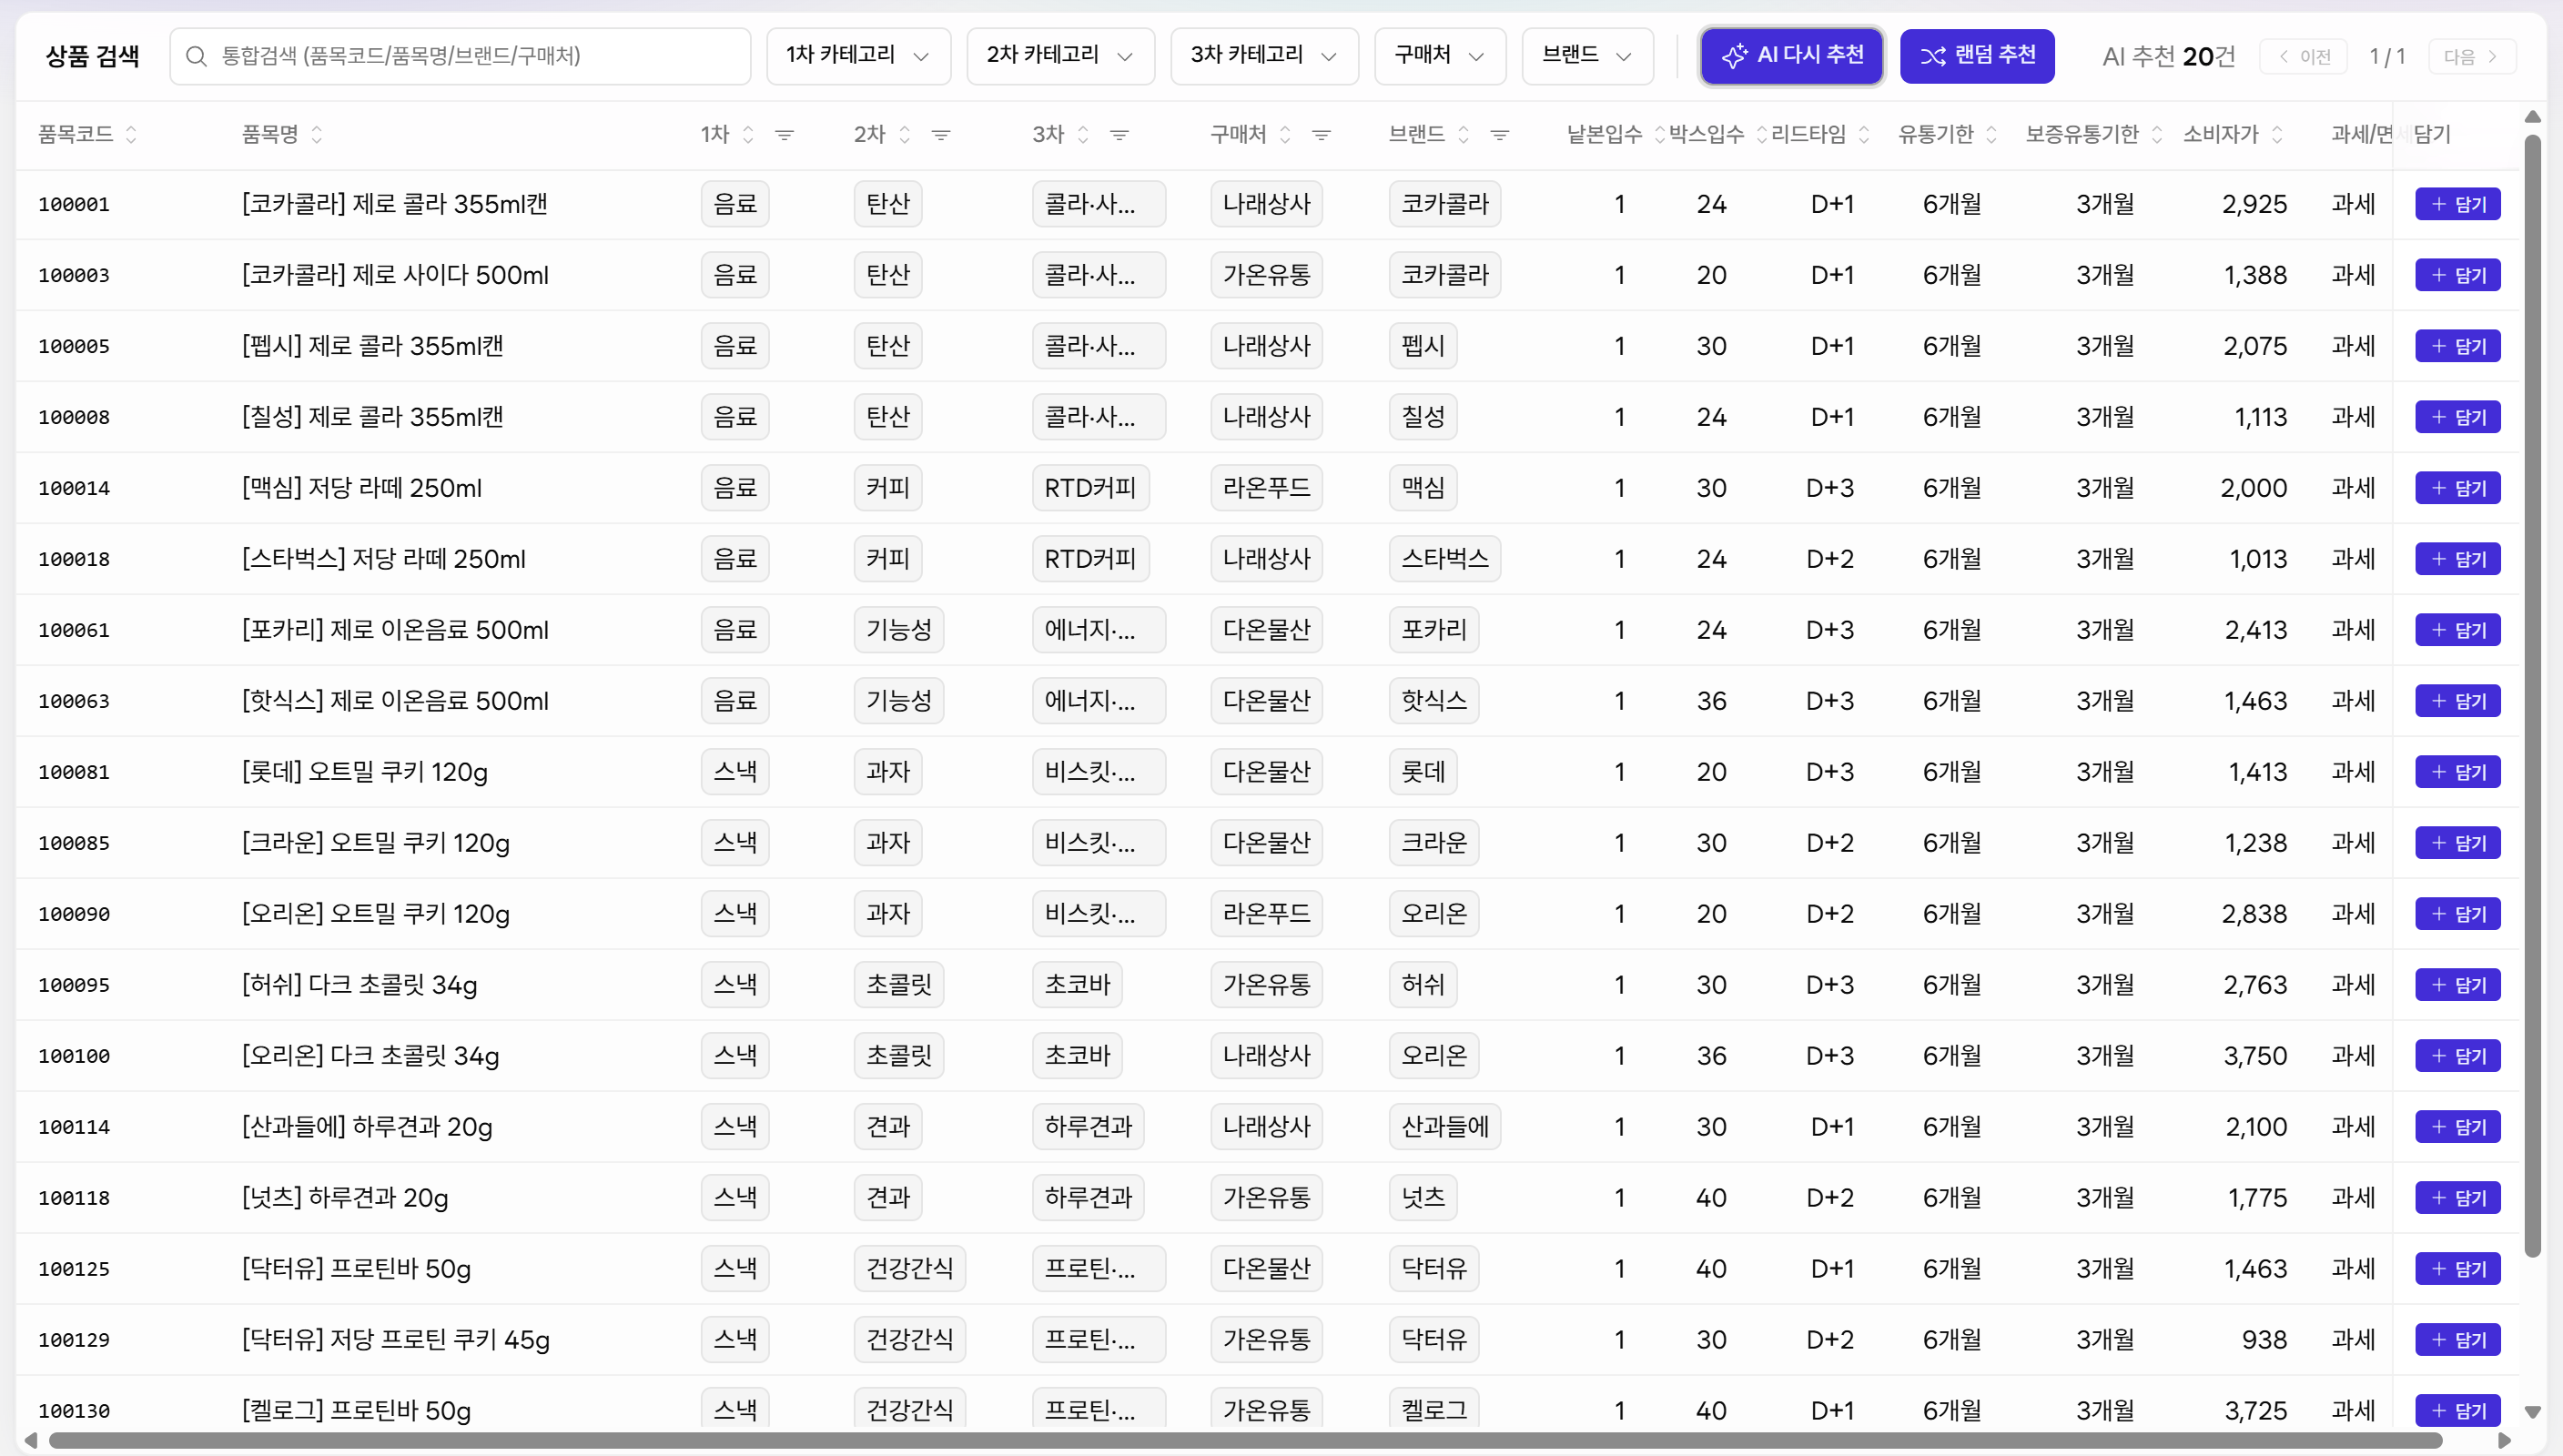Image resolution: width=2563 pixels, height=1456 pixels.
Task: Go to previous page with 이전
Action: (2304, 57)
